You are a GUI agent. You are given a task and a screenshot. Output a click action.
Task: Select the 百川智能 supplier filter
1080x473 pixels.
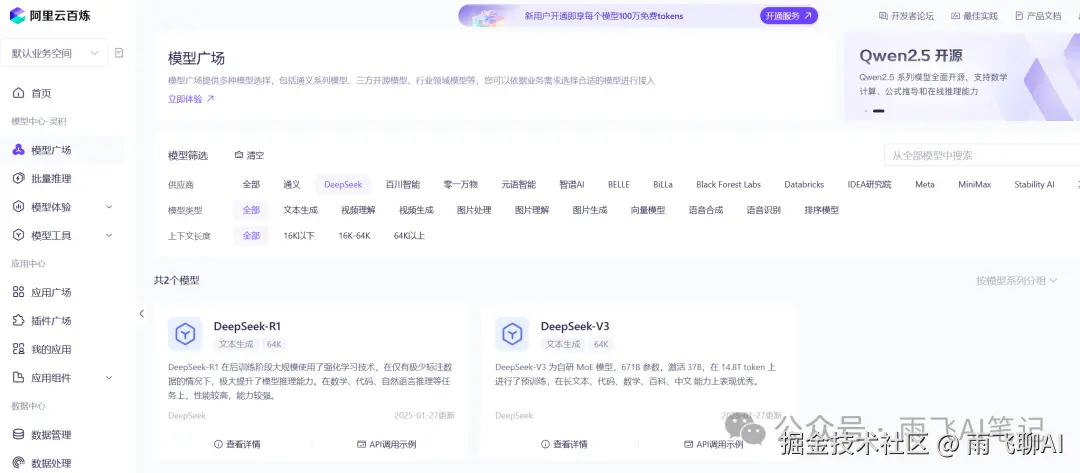click(403, 185)
